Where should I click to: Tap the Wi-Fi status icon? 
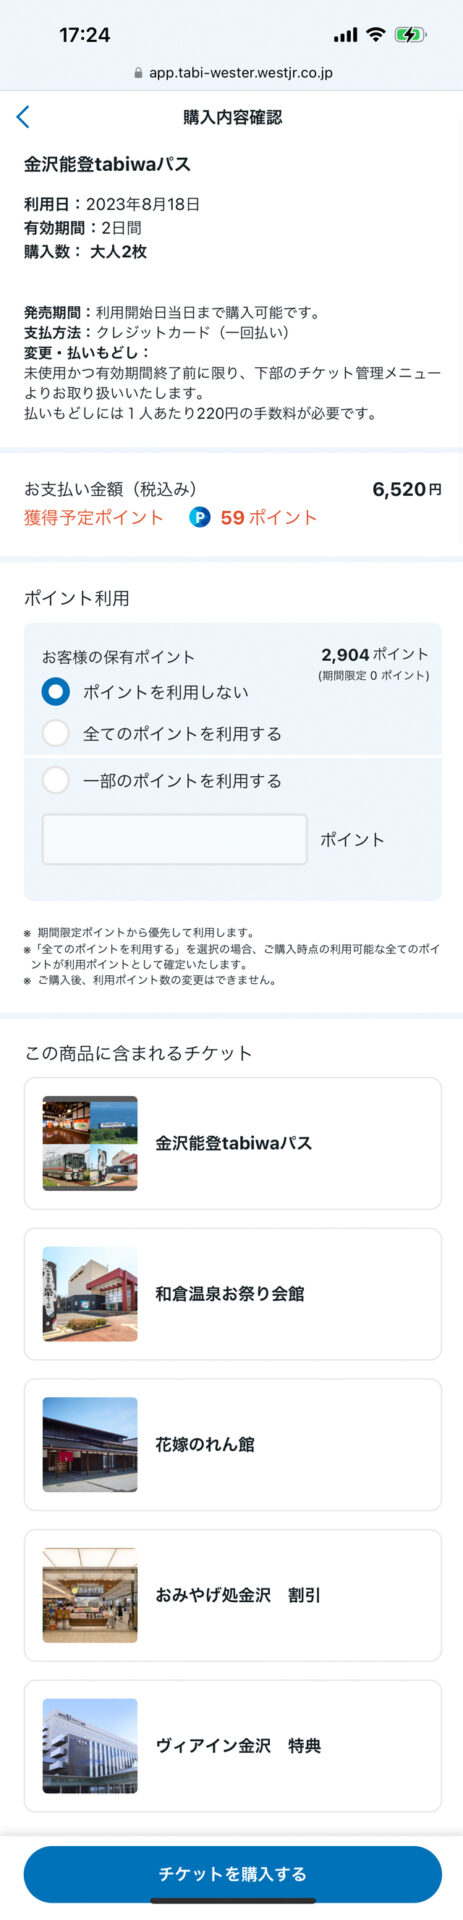tap(375, 35)
